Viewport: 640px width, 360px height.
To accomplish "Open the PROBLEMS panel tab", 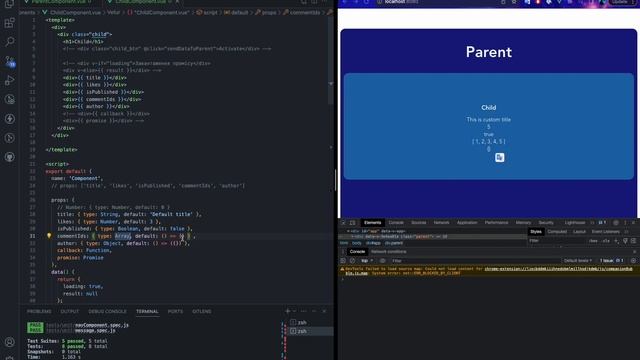I will (x=39, y=311).
